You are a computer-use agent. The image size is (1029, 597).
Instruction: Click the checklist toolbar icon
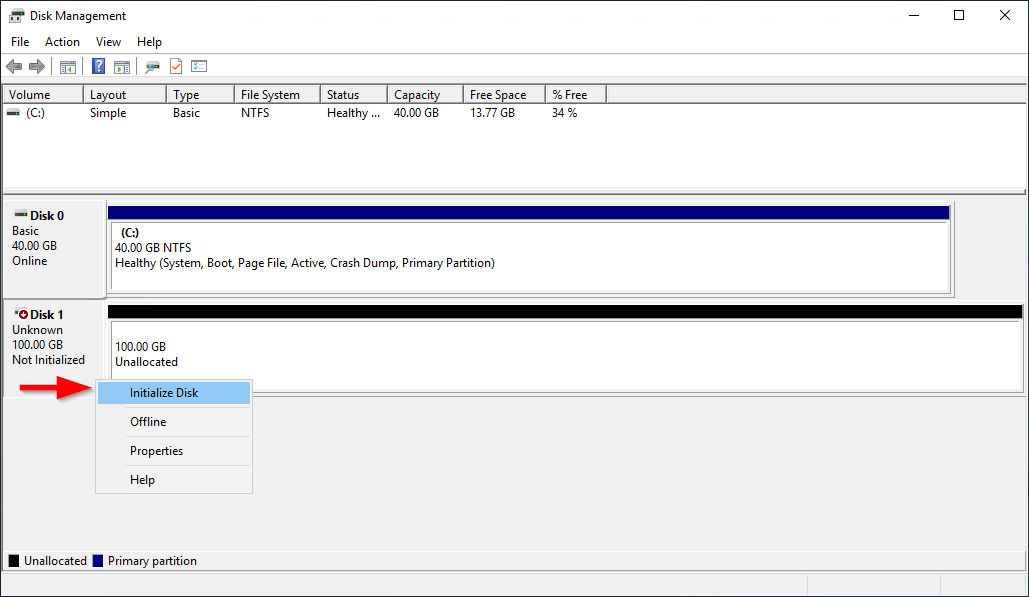198,66
